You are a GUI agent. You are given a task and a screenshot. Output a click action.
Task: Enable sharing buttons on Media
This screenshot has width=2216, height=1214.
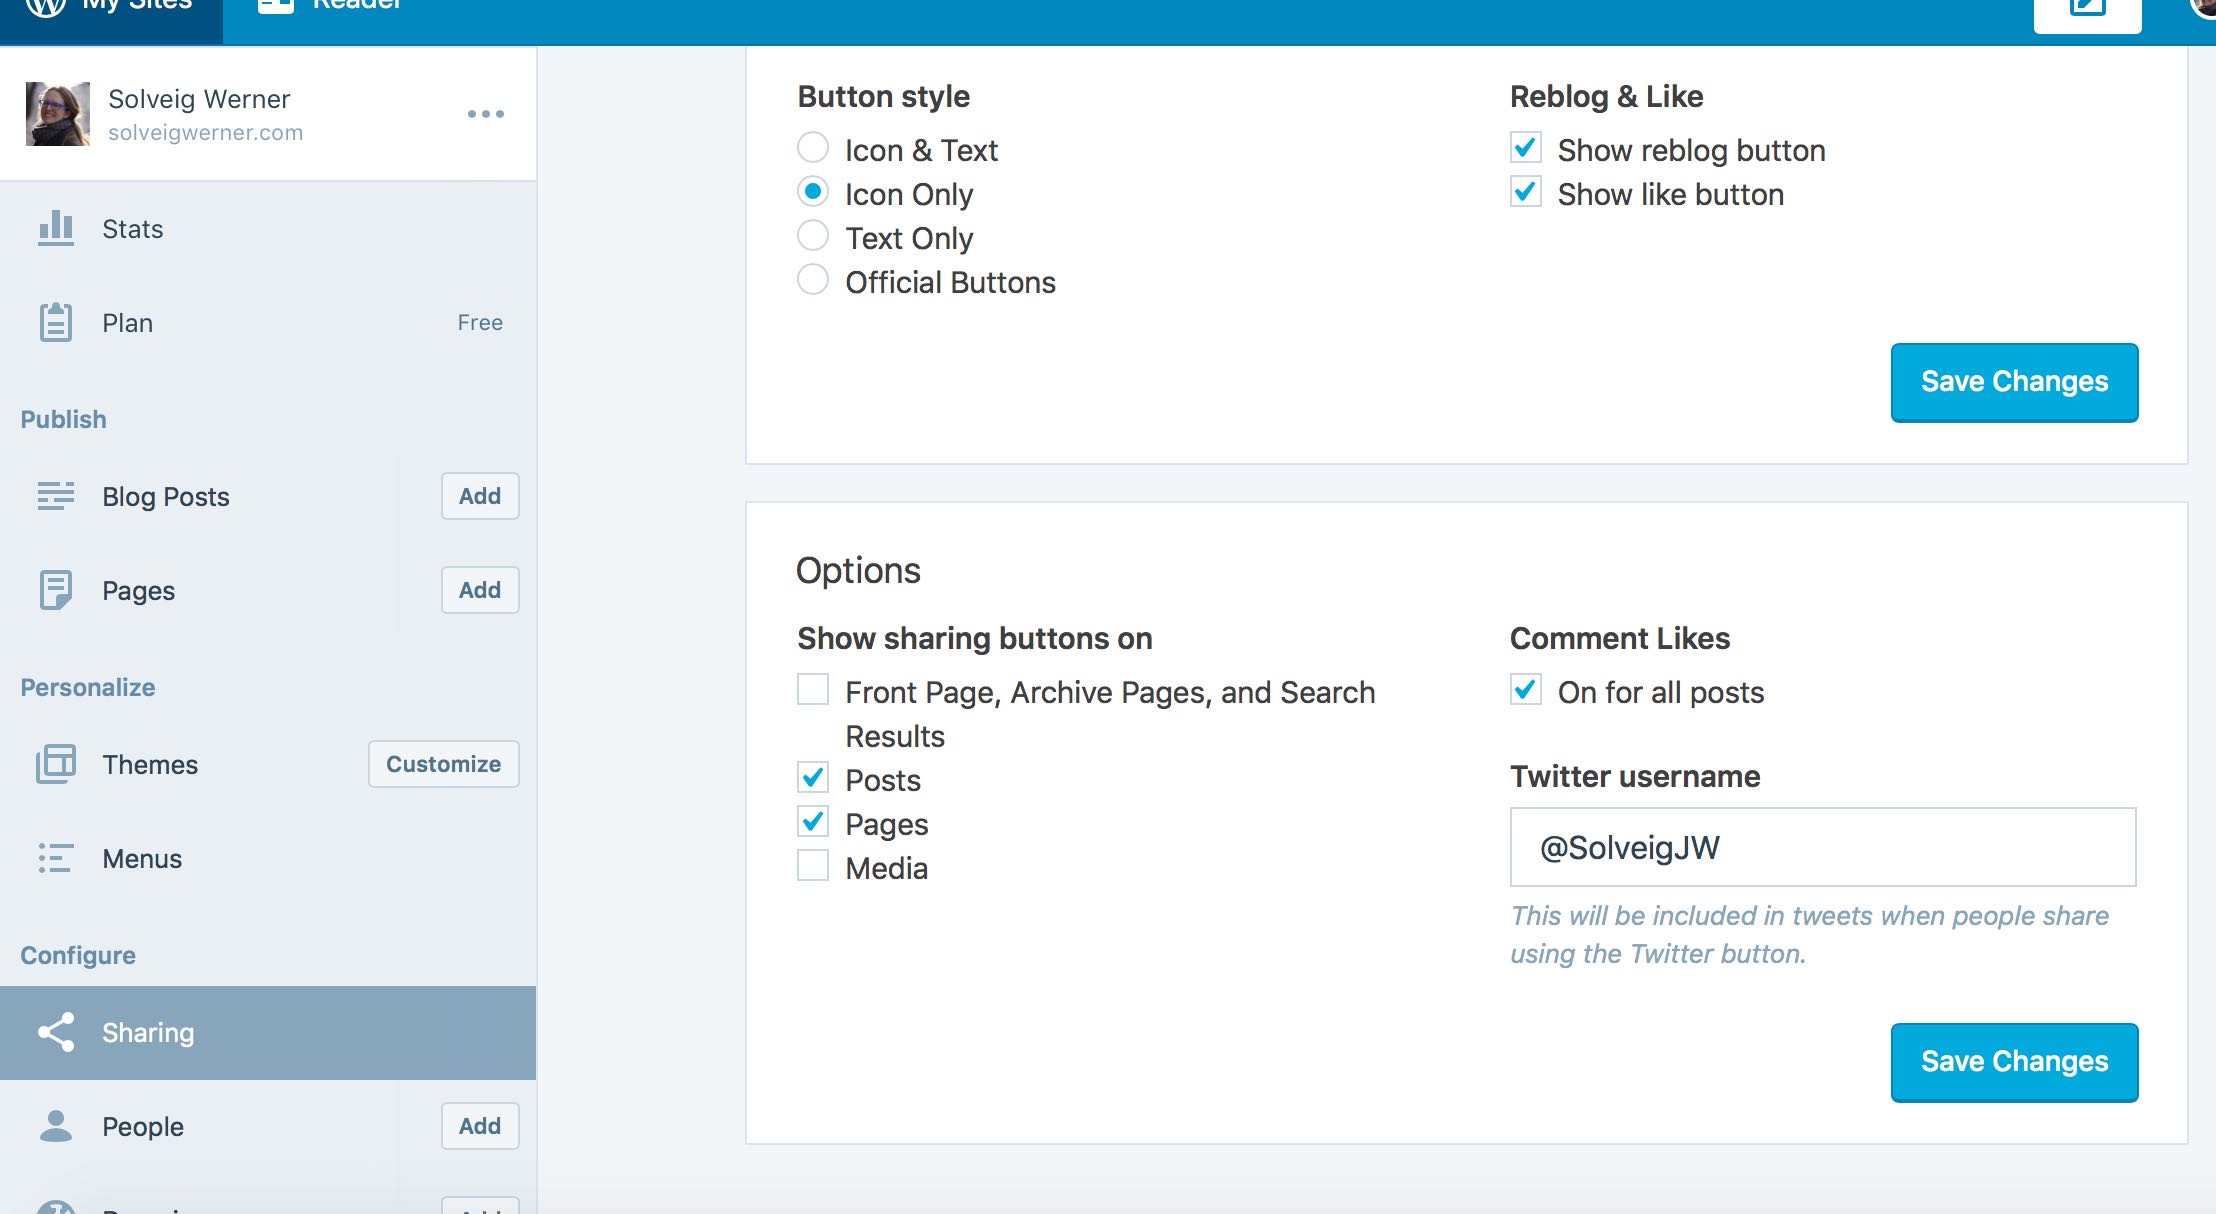tap(812, 865)
